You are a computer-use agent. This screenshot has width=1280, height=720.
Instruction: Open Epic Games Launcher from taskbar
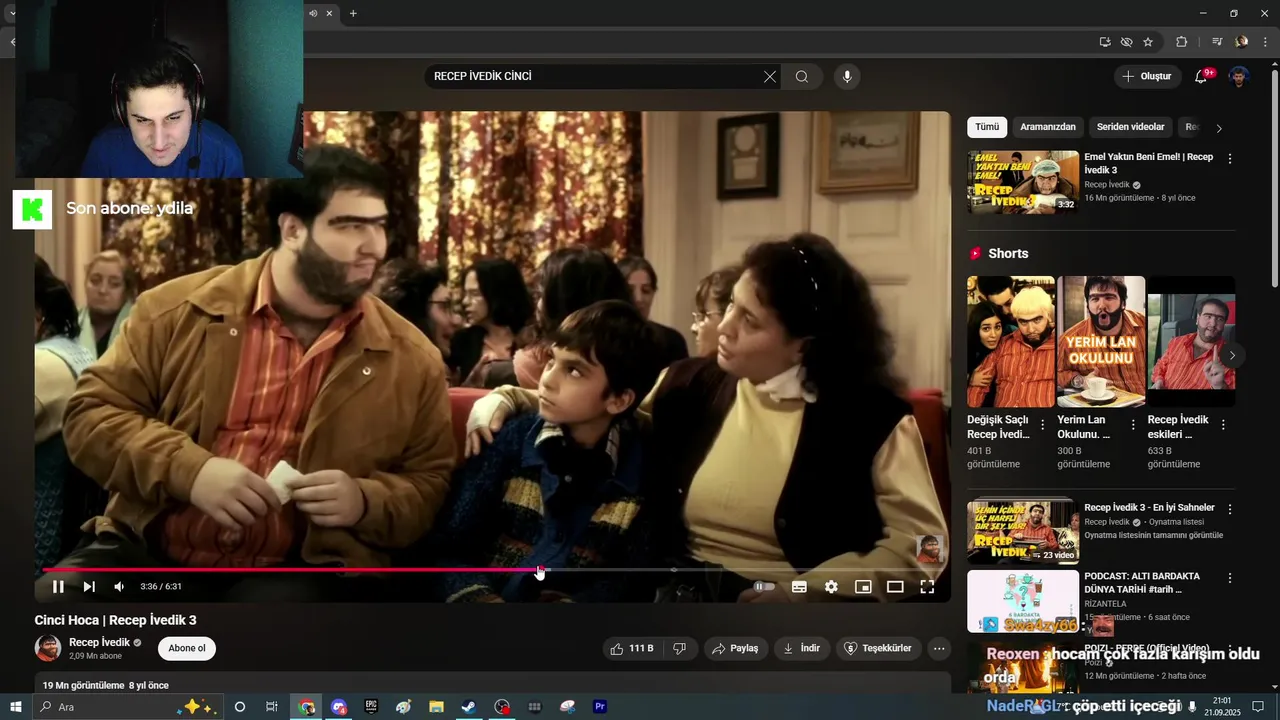tap(371, 707)
